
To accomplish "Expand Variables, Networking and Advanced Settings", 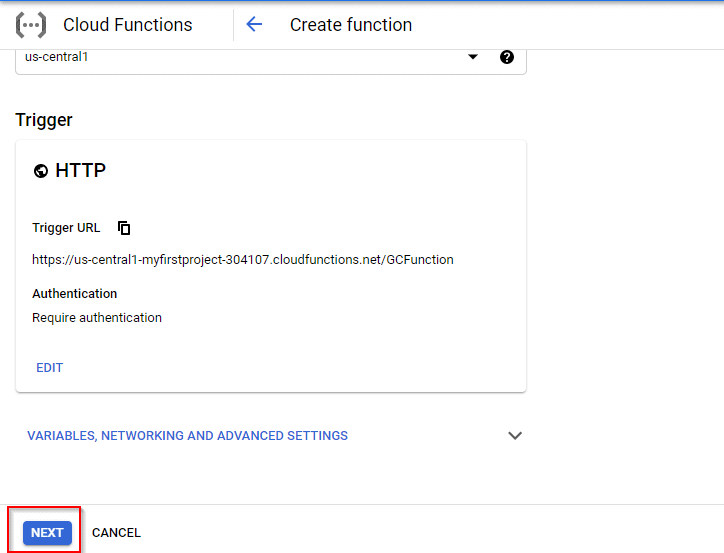I will [x=187, y=436].
